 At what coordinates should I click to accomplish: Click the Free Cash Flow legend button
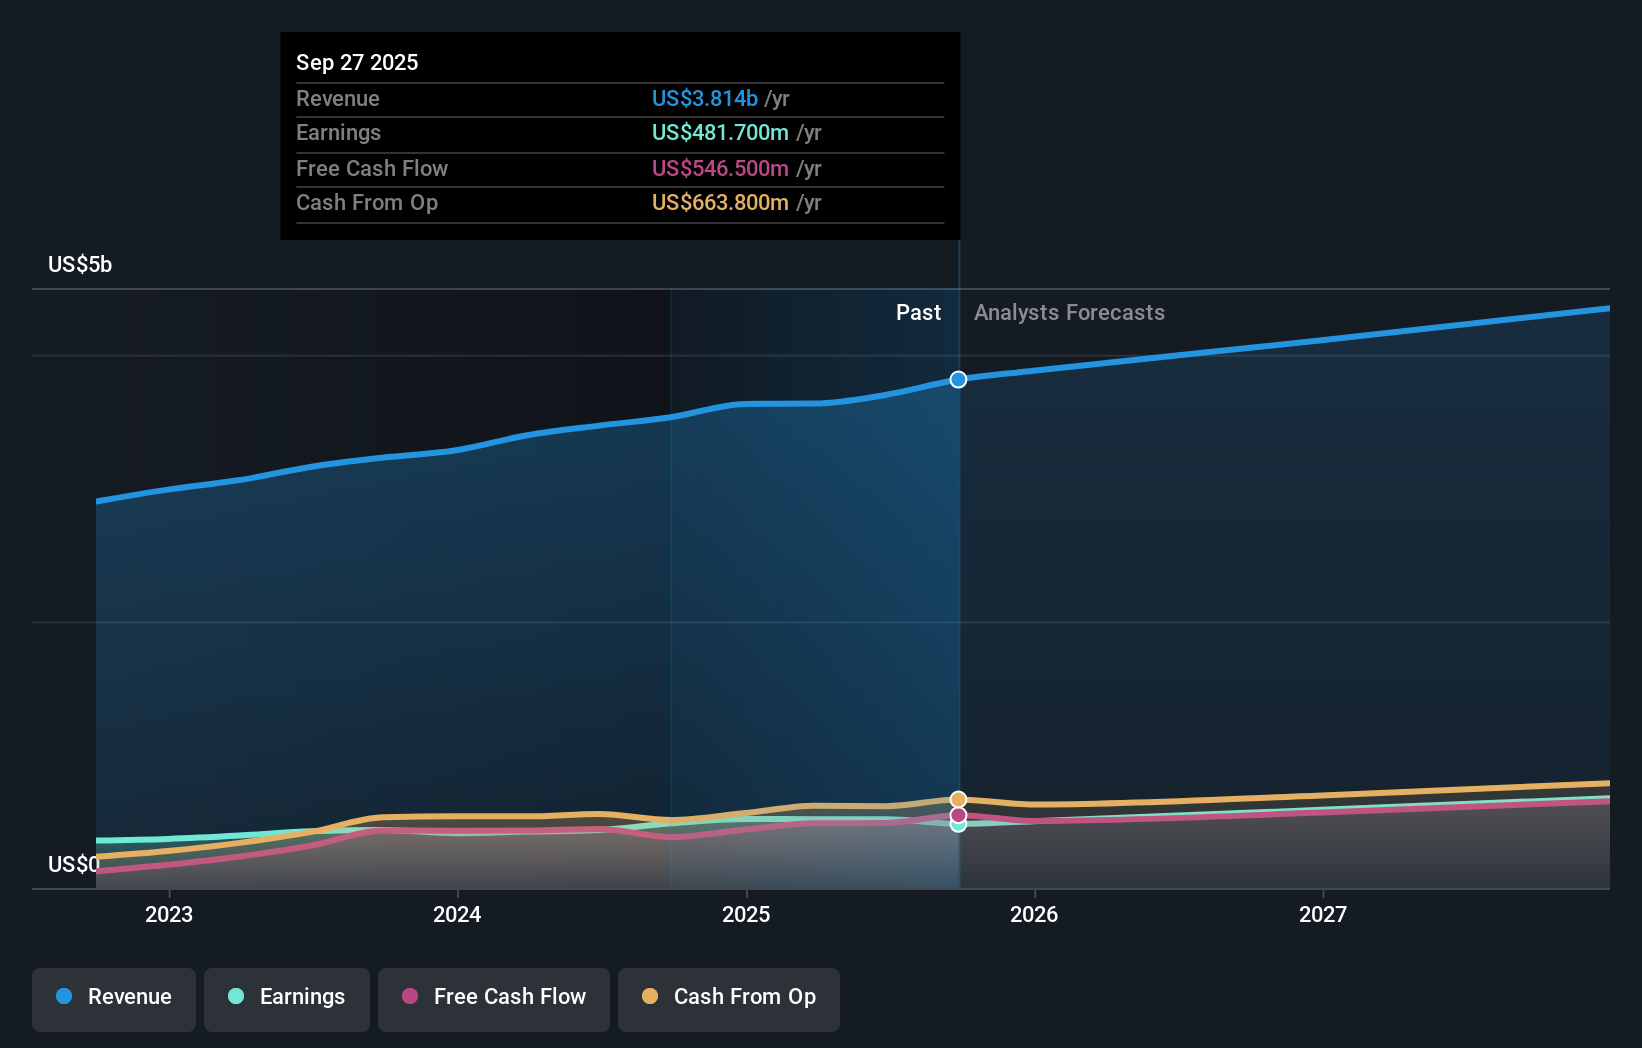[x=493, y=997]
